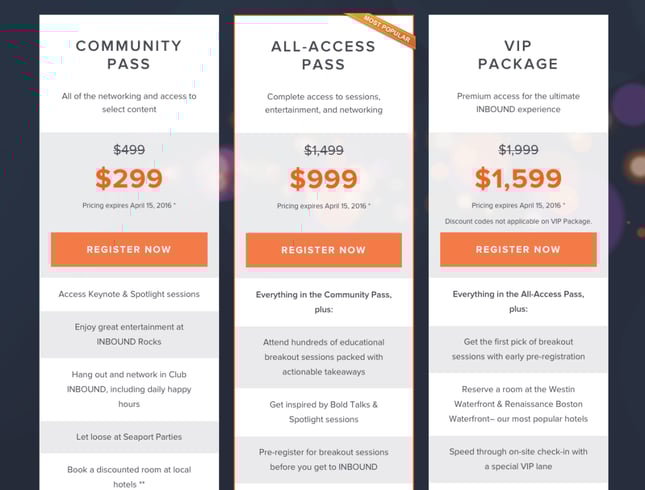Click the $299 Community Pass price

pyautogui.click(x=129, y=179)
